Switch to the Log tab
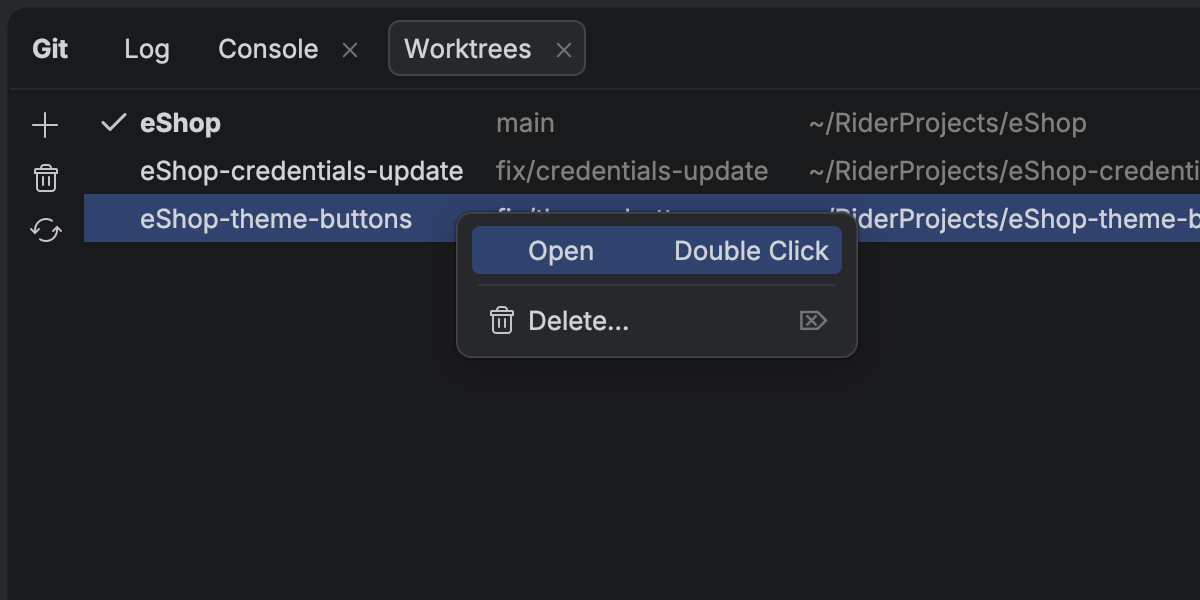This screenshot has width=1200, height=600. [147, 49]
